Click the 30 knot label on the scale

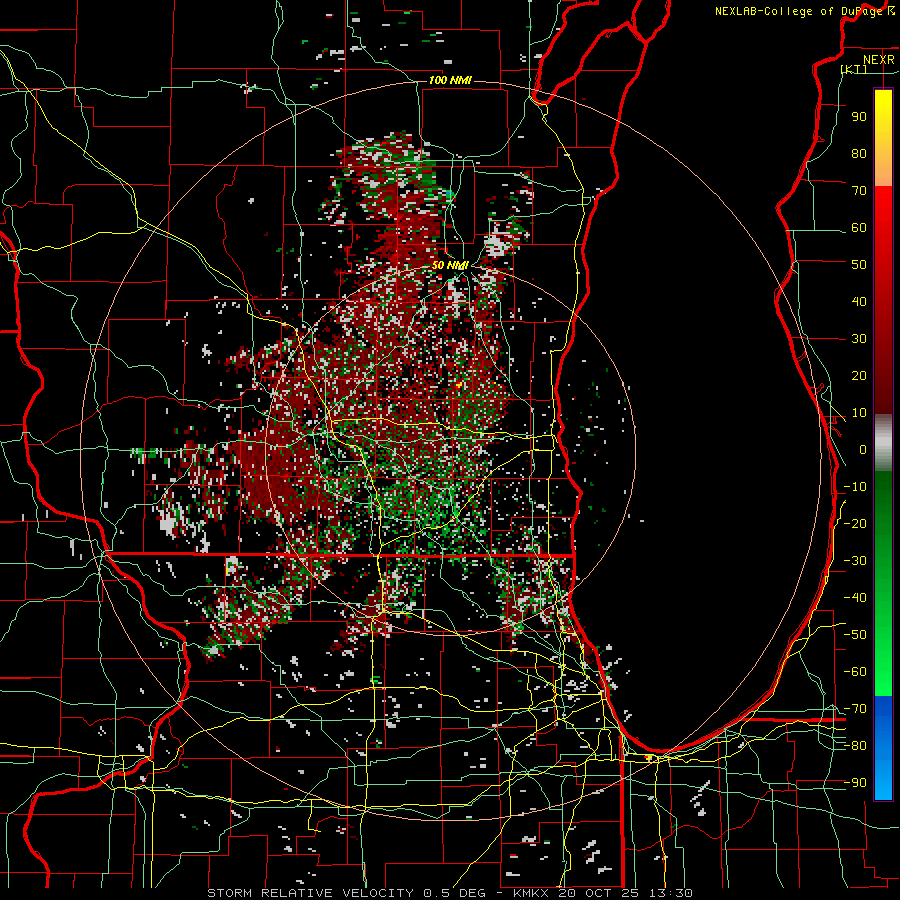point(859,339)
